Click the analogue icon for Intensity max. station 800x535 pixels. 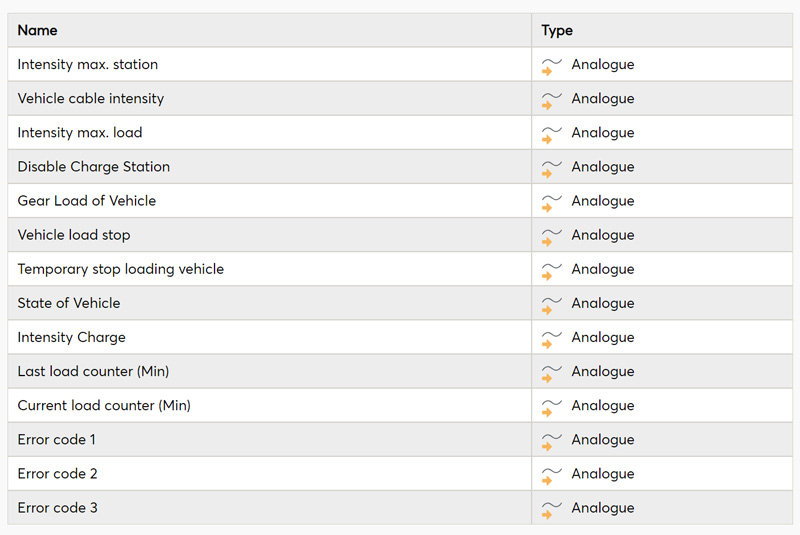(552, 66)
